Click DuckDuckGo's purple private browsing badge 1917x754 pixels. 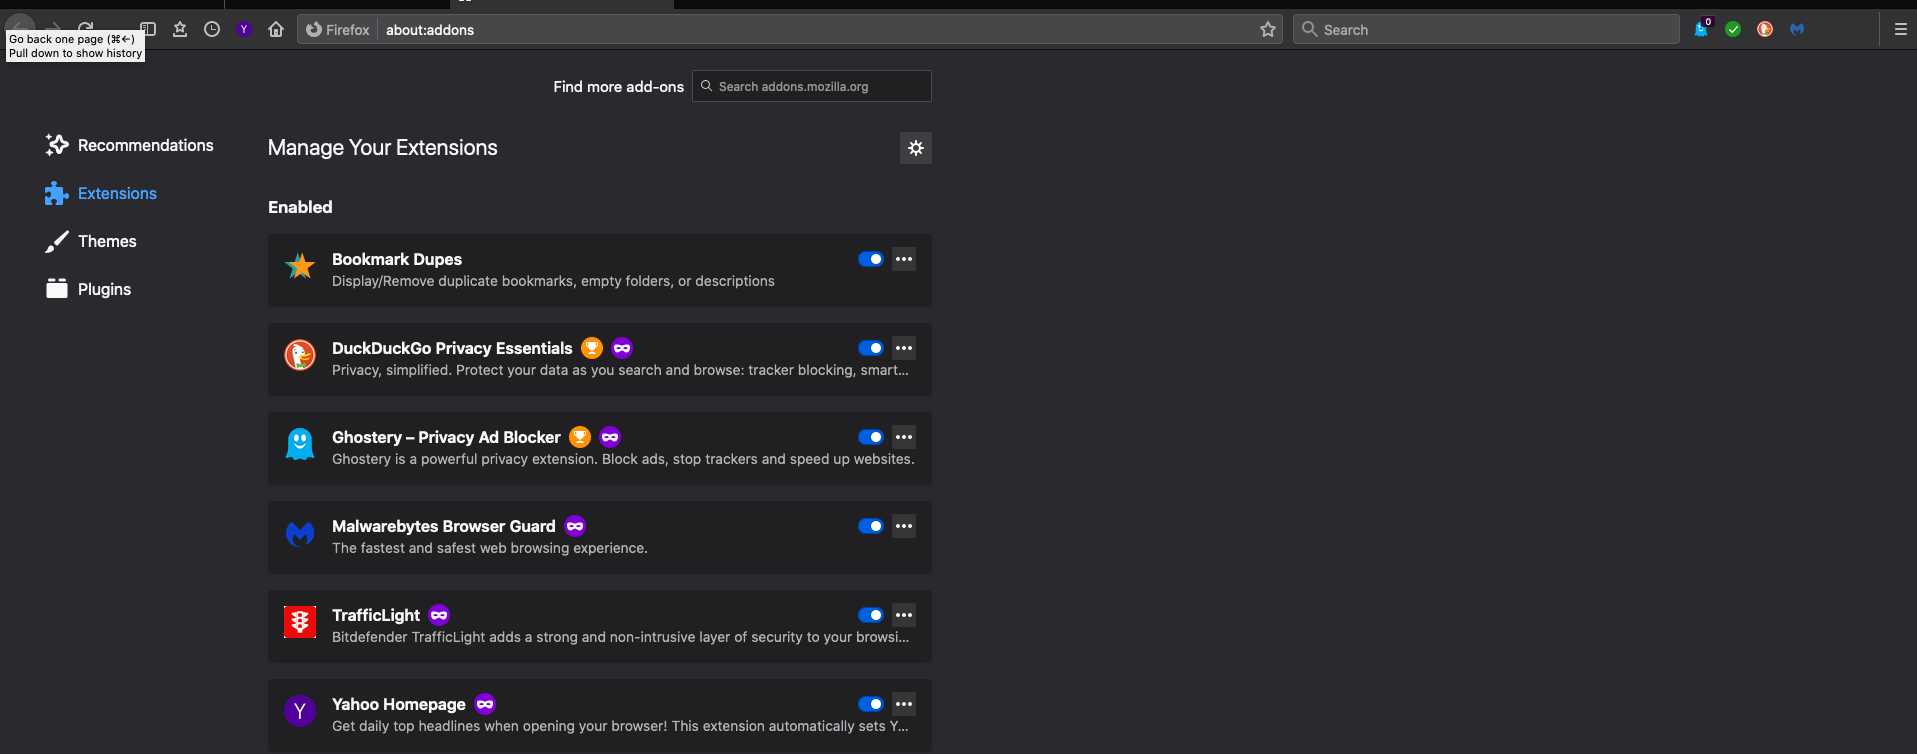622,348
